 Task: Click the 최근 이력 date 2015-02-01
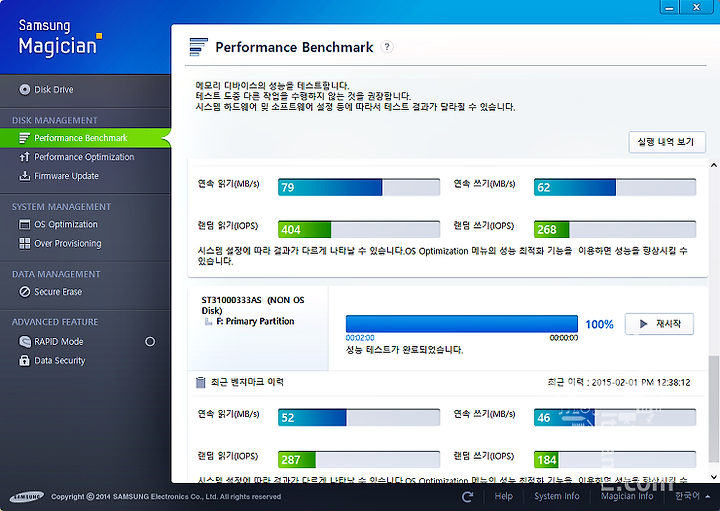pyautogui.click(x=618, y=382)
